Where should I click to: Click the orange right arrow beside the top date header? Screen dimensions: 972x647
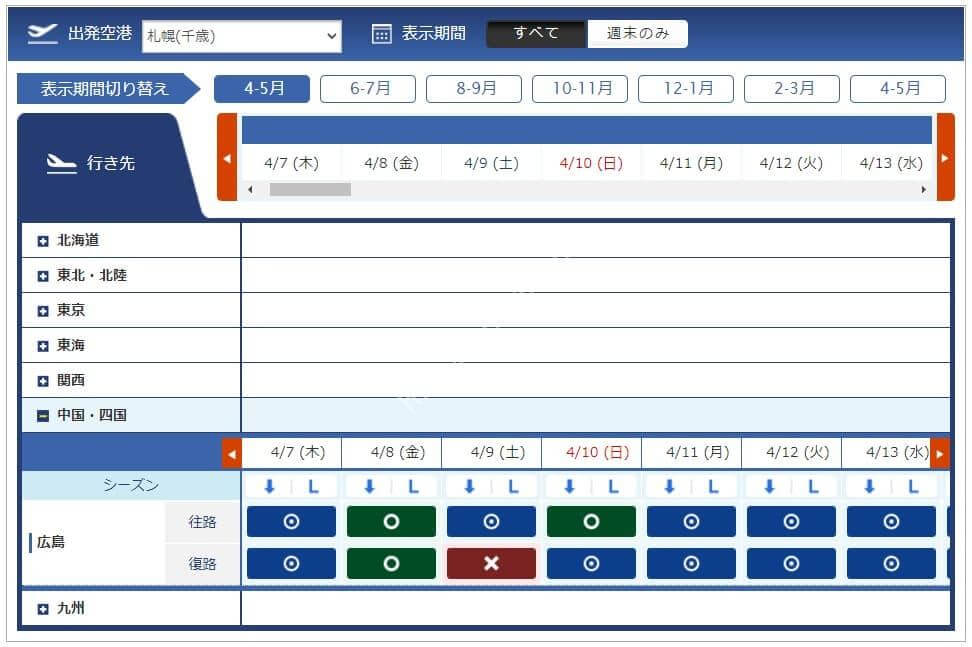click(945, 157)
